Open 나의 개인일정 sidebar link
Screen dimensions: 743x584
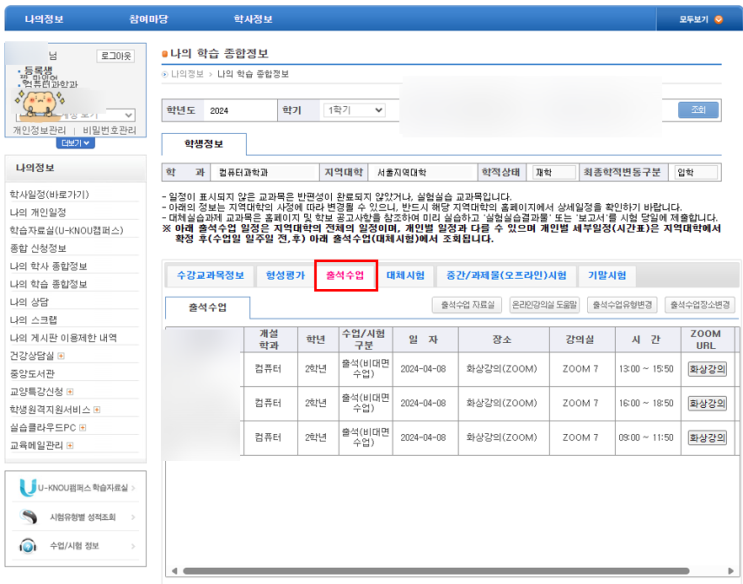tap(38, 212)
